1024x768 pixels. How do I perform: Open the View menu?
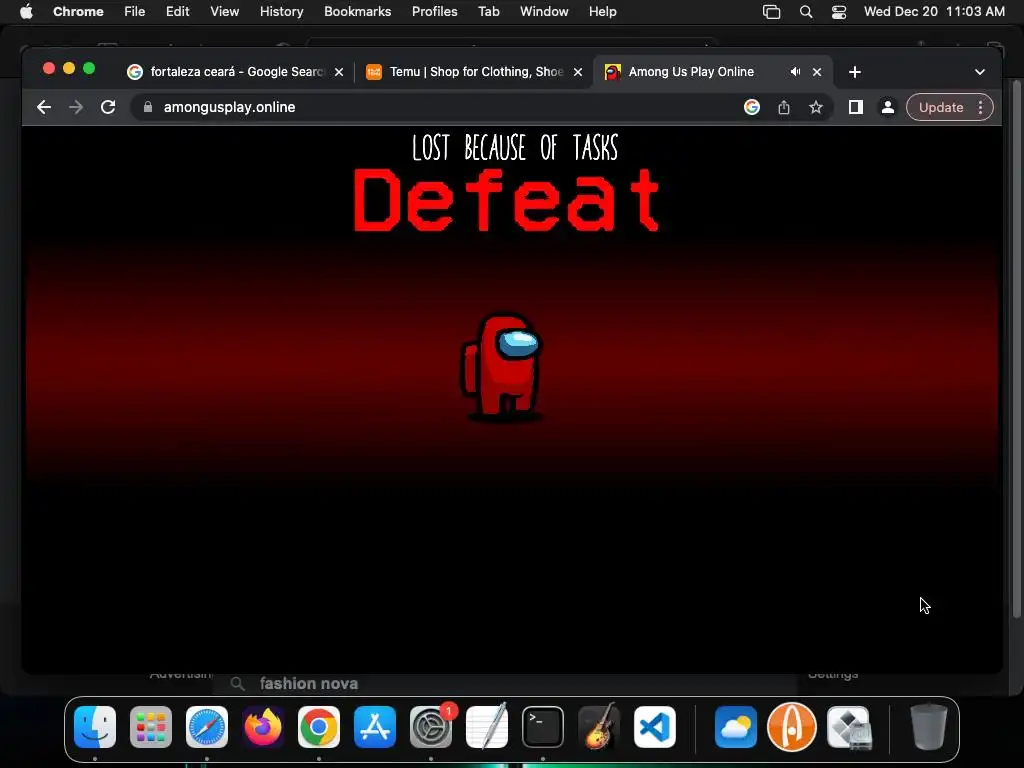click(224, 12)
